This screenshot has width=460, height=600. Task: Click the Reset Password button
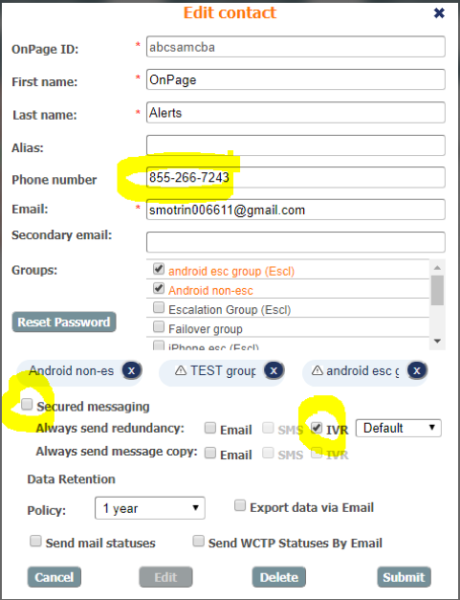(x=64, y=322)
